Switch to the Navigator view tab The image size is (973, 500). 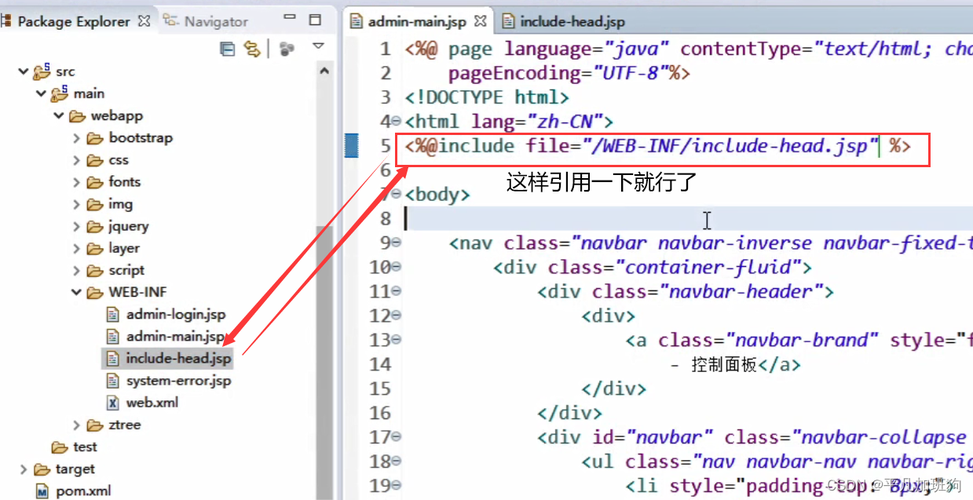pyautogui.click(x=215, y=21)
